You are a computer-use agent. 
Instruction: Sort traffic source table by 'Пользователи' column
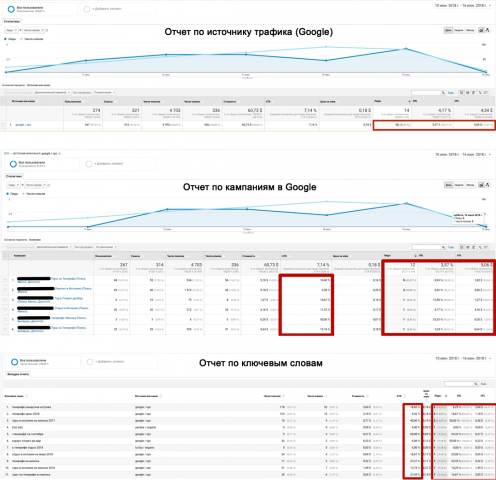click(x=73, y=101)
